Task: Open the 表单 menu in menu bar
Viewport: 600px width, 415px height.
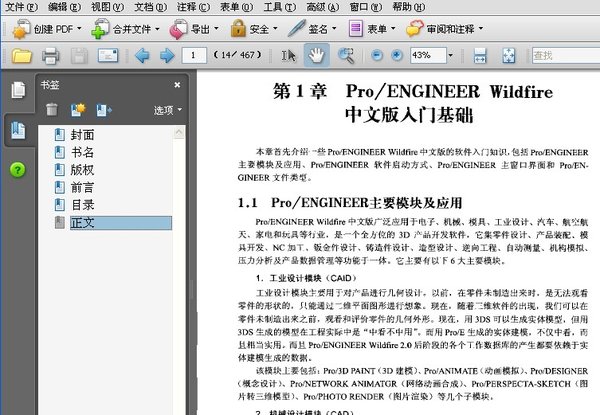Action: tap(237, 7)
